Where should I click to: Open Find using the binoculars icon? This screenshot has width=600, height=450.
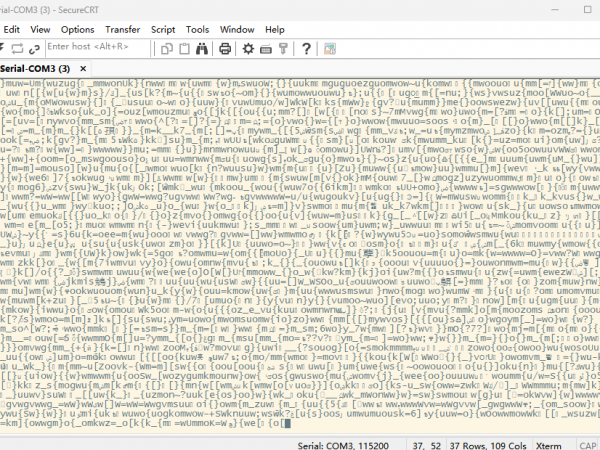(x=201, y=48)
